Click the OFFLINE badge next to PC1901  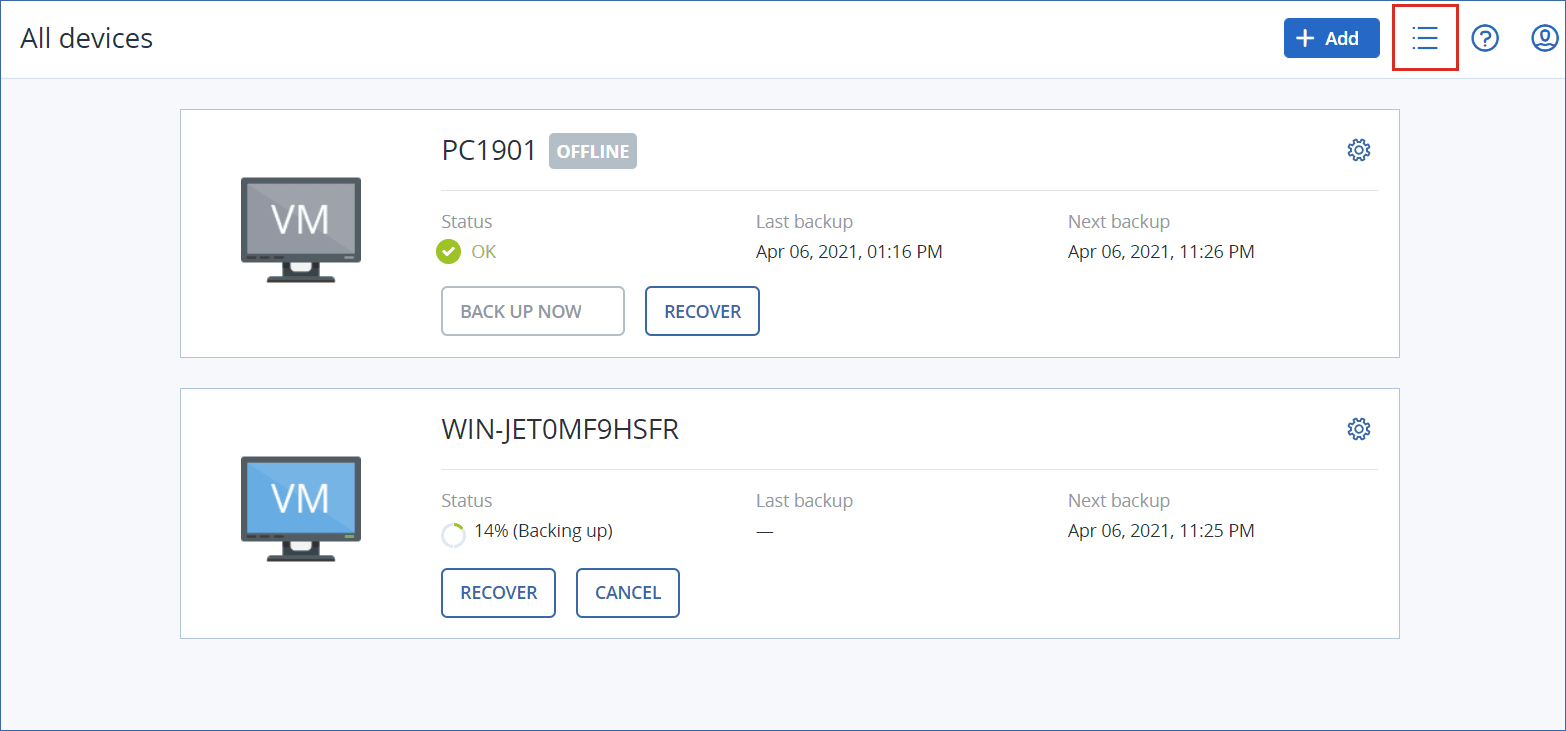(x=593, y=151)
